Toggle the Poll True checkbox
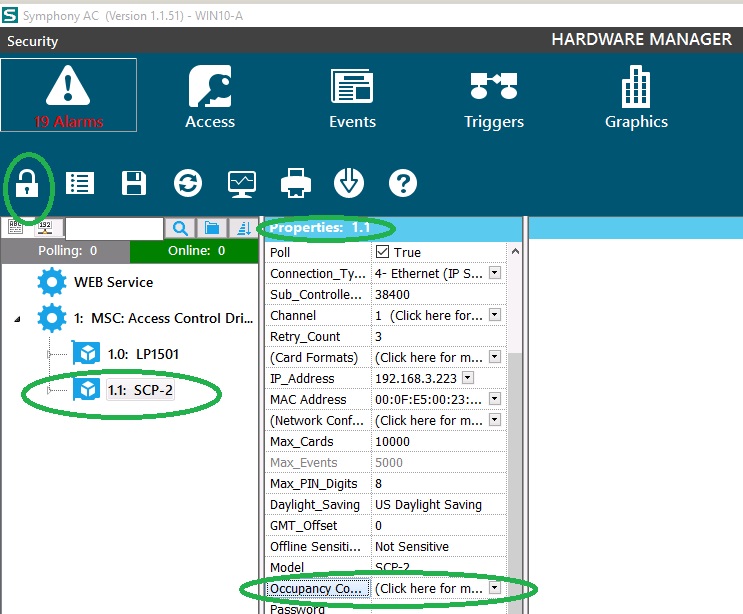 click(x=382, y=252)
